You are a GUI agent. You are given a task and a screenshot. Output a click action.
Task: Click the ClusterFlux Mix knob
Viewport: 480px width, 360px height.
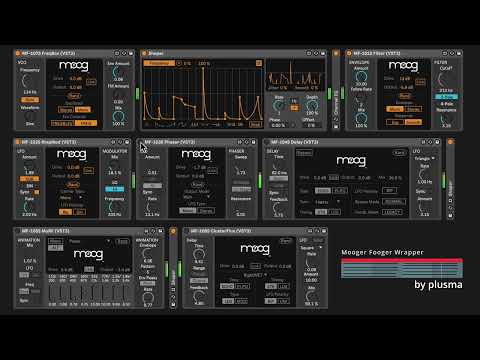click(x=311, y=296)
